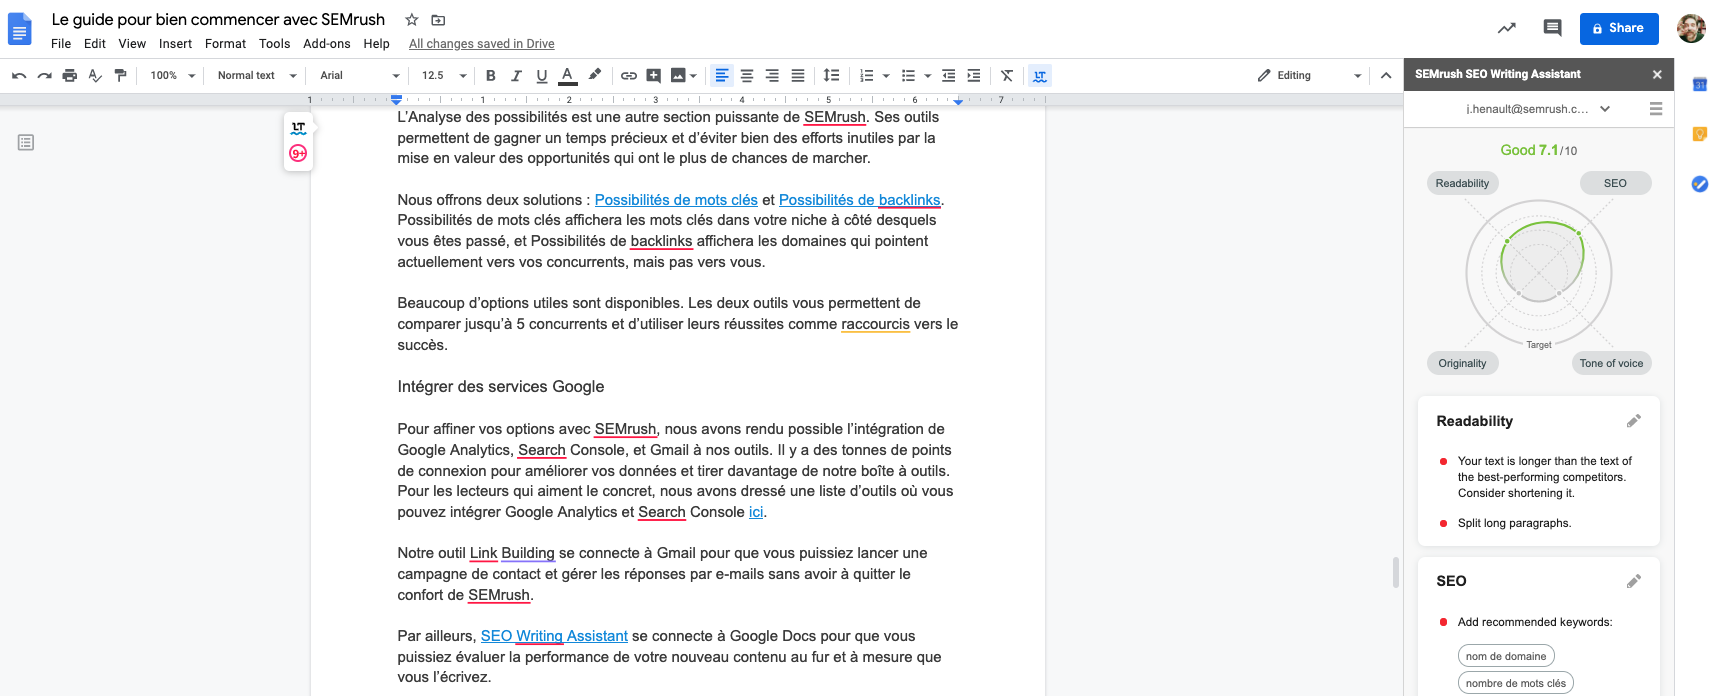Click All changes saved in Drive link
The height and width of the screenshot is (696, 1717).
[481, 44]
